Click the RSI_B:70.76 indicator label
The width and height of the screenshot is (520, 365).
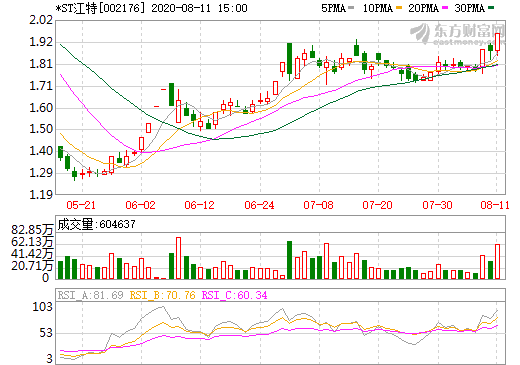(x=162, y=295)
